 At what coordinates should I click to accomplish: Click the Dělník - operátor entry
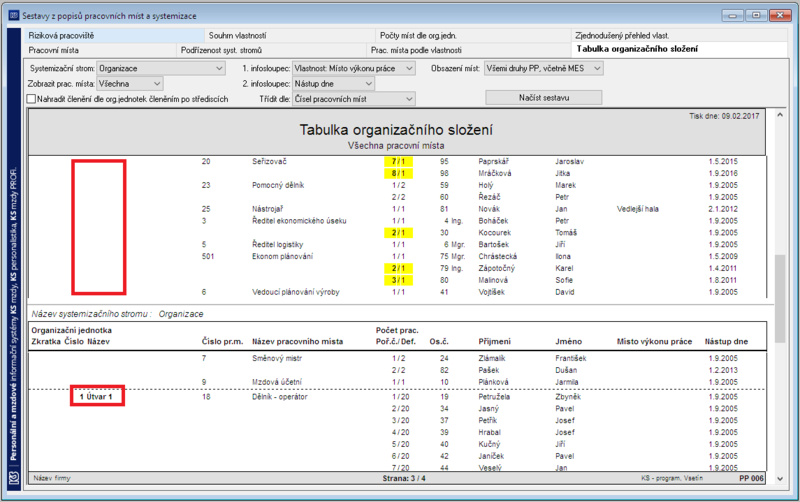point(280,397)
